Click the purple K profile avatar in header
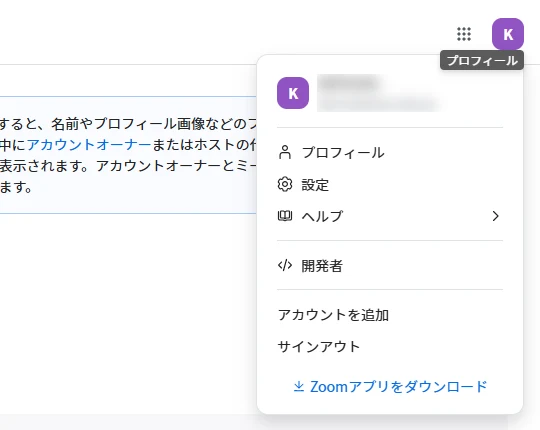The image size is (540, 430). pyautogui.click(x=508, y=34)
